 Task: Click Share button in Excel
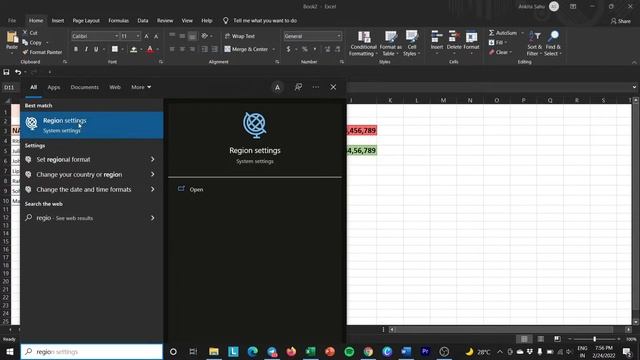[620, 21]
